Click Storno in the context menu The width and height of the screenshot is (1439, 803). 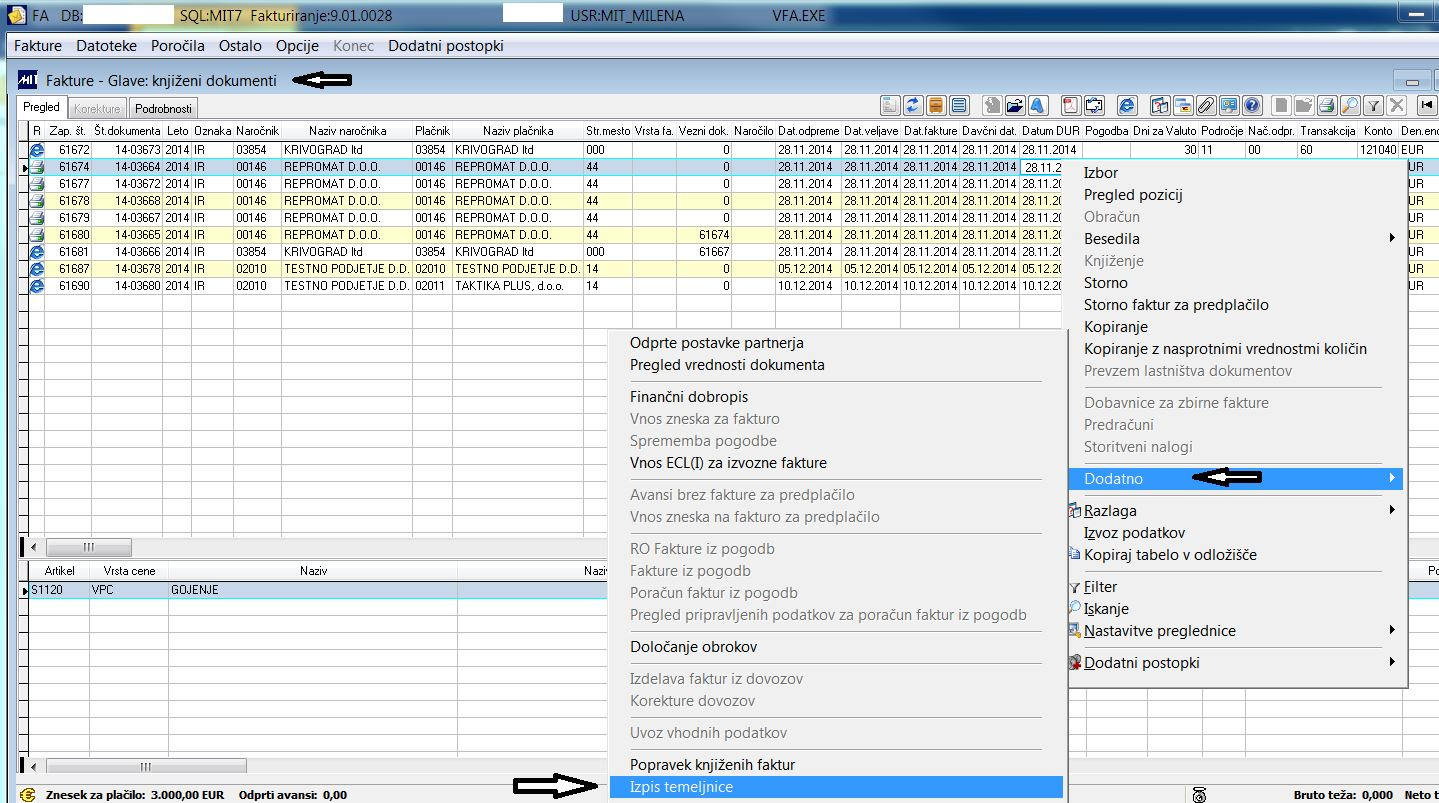(1105, 283)
